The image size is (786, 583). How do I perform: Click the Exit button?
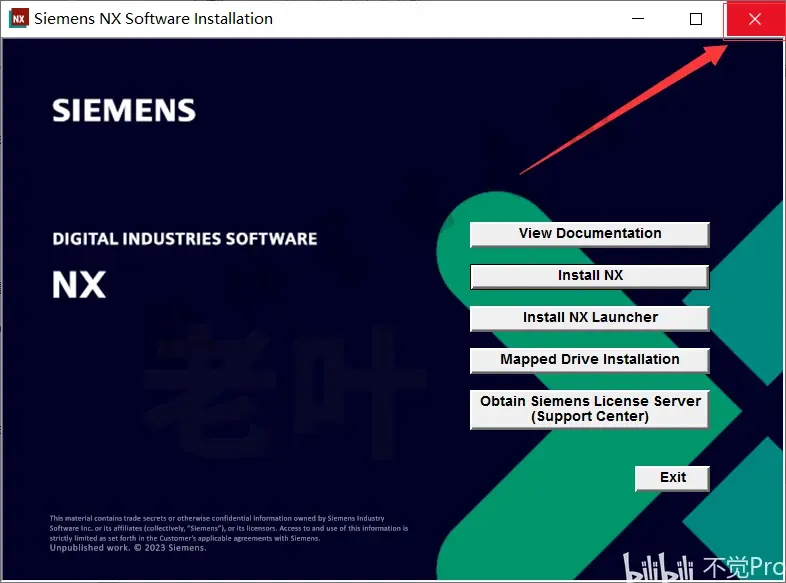[x=672, y=478]
